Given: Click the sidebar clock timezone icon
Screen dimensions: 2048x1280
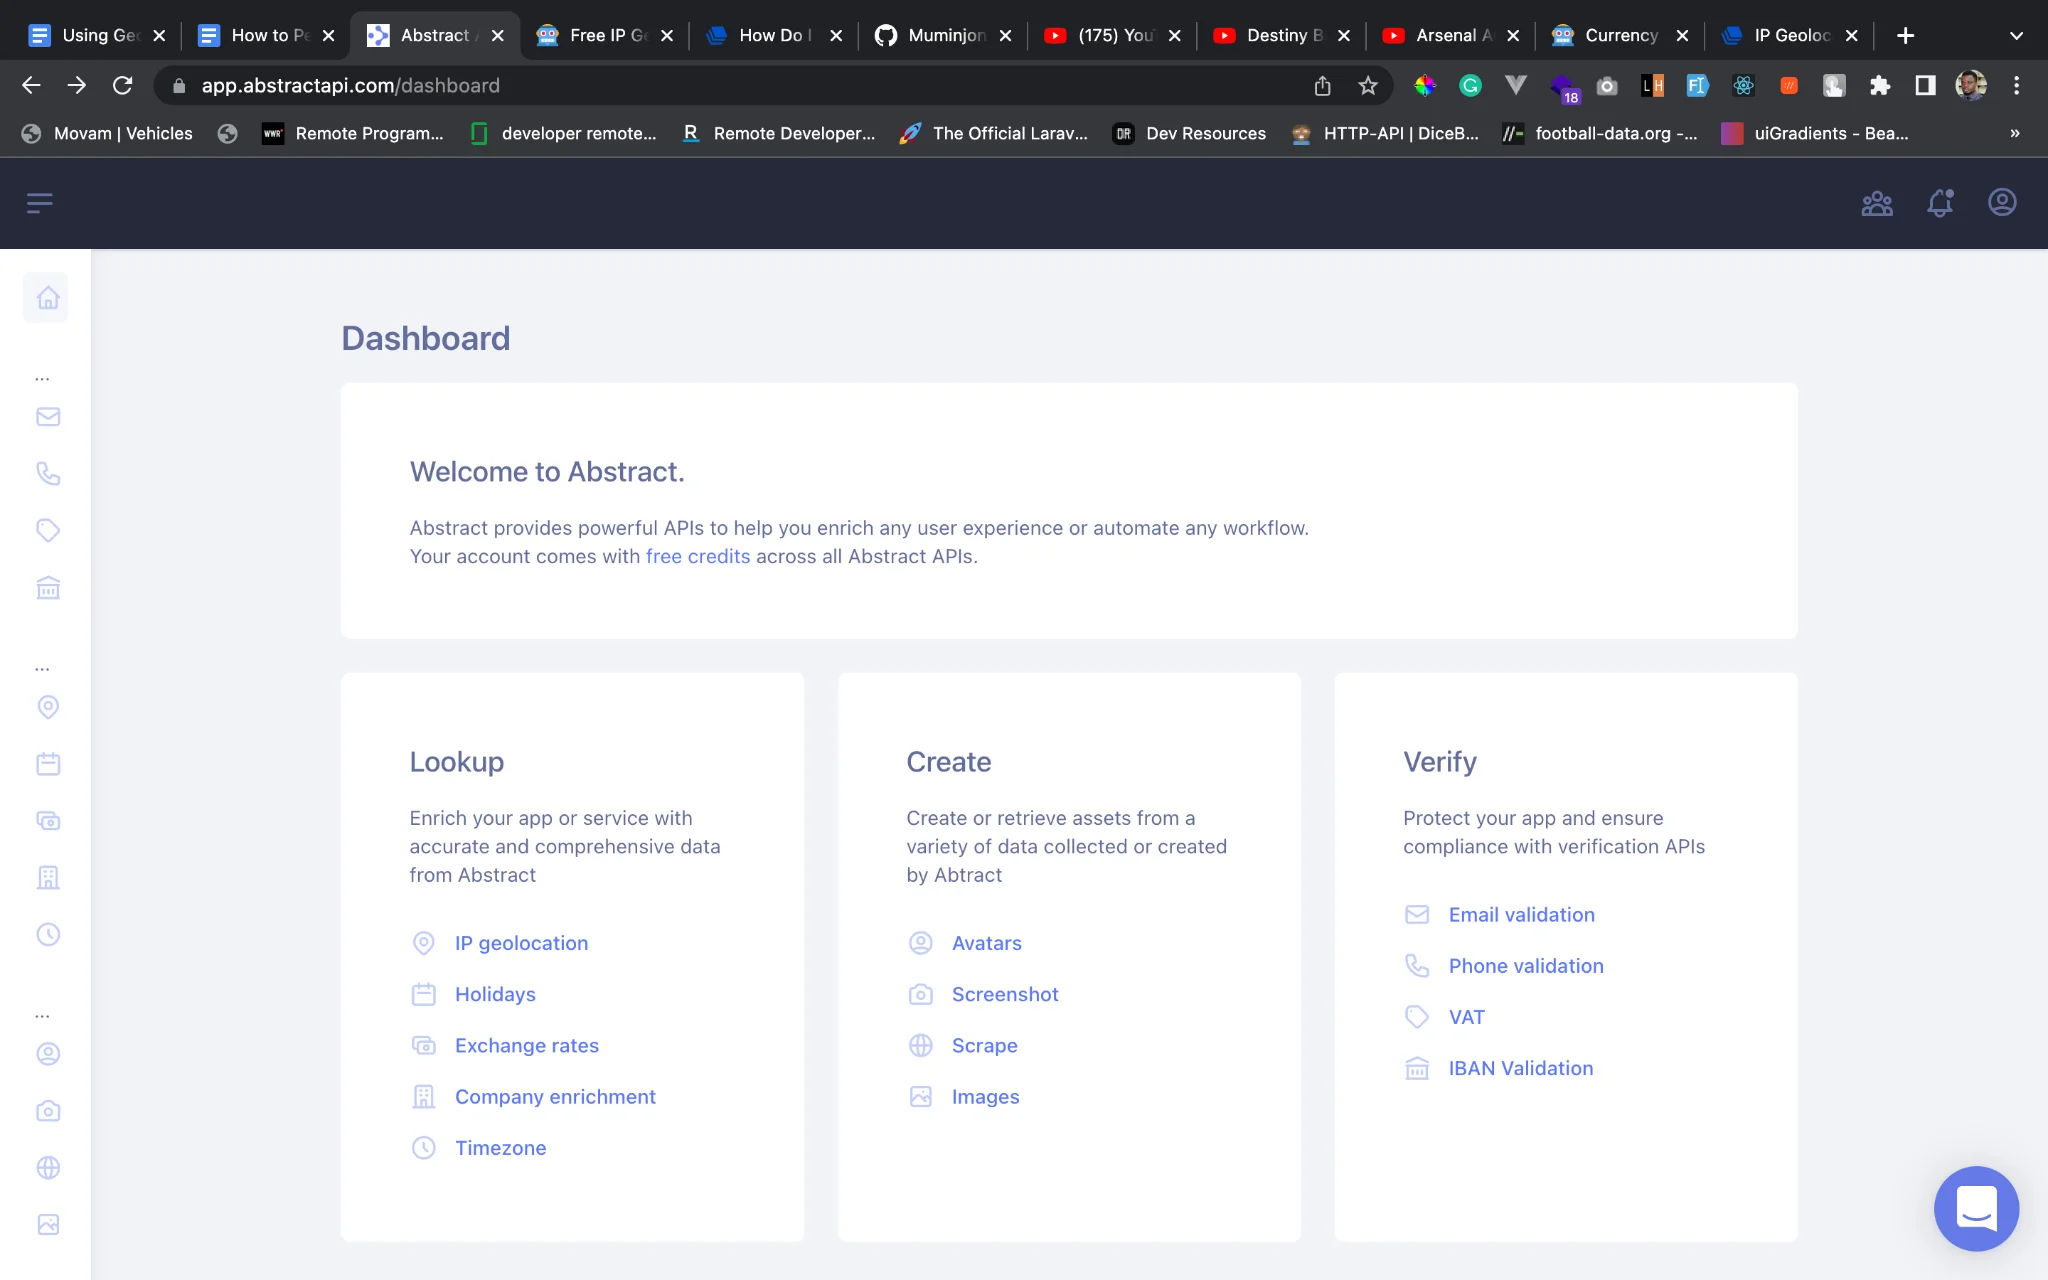Looking at the screenshot, I should click(48, 934).
